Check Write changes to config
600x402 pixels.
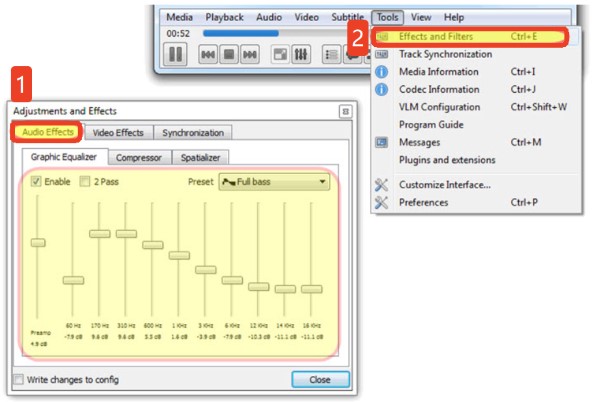coord(18,379)
